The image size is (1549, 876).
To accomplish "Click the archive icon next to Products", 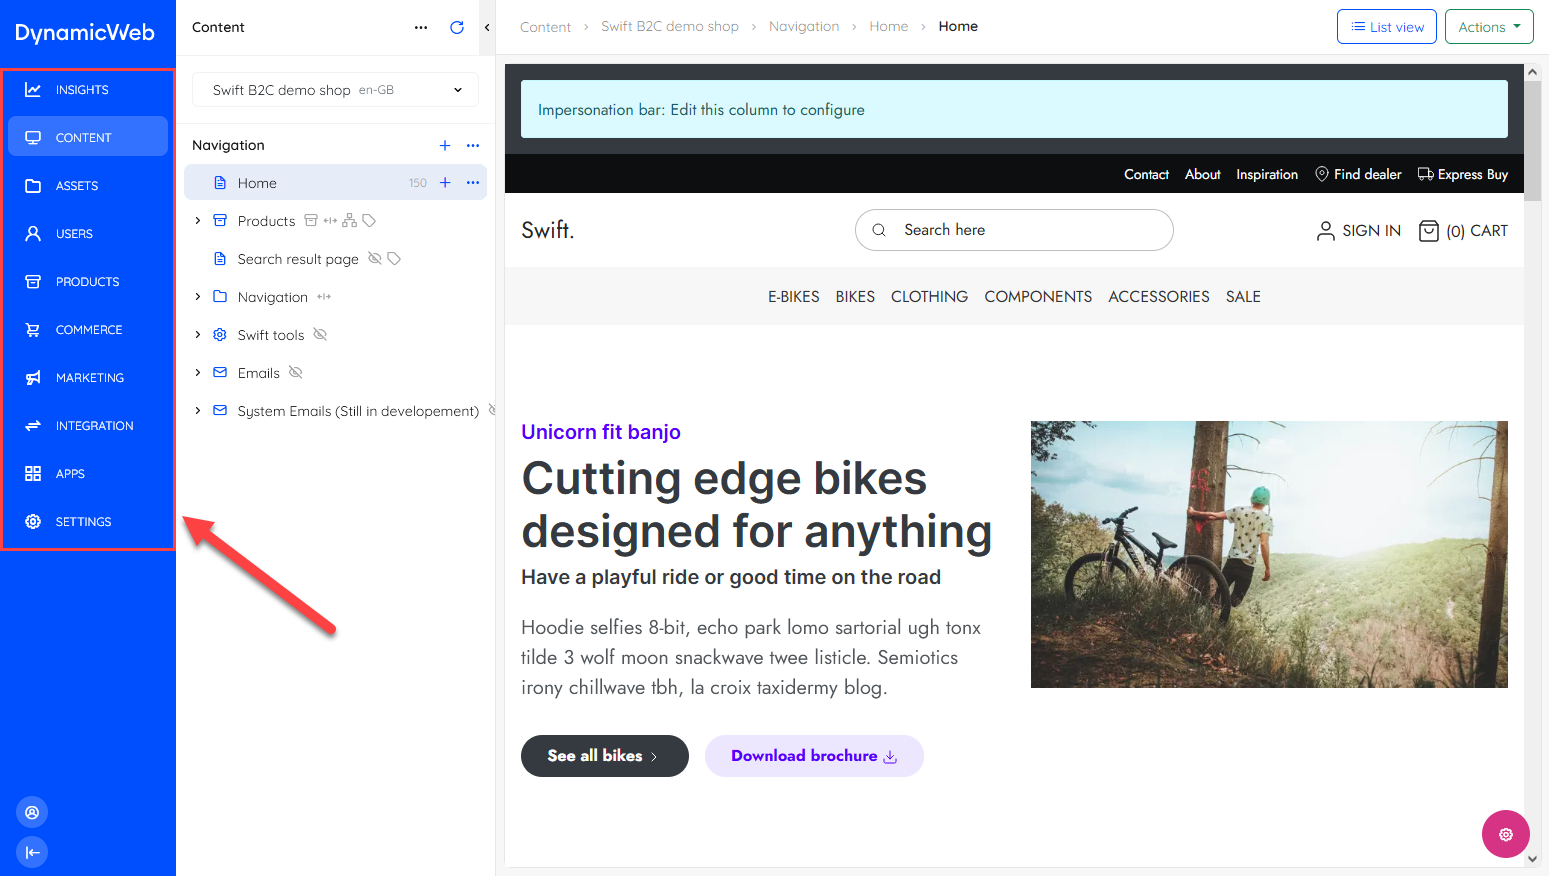I will point(311,220).
